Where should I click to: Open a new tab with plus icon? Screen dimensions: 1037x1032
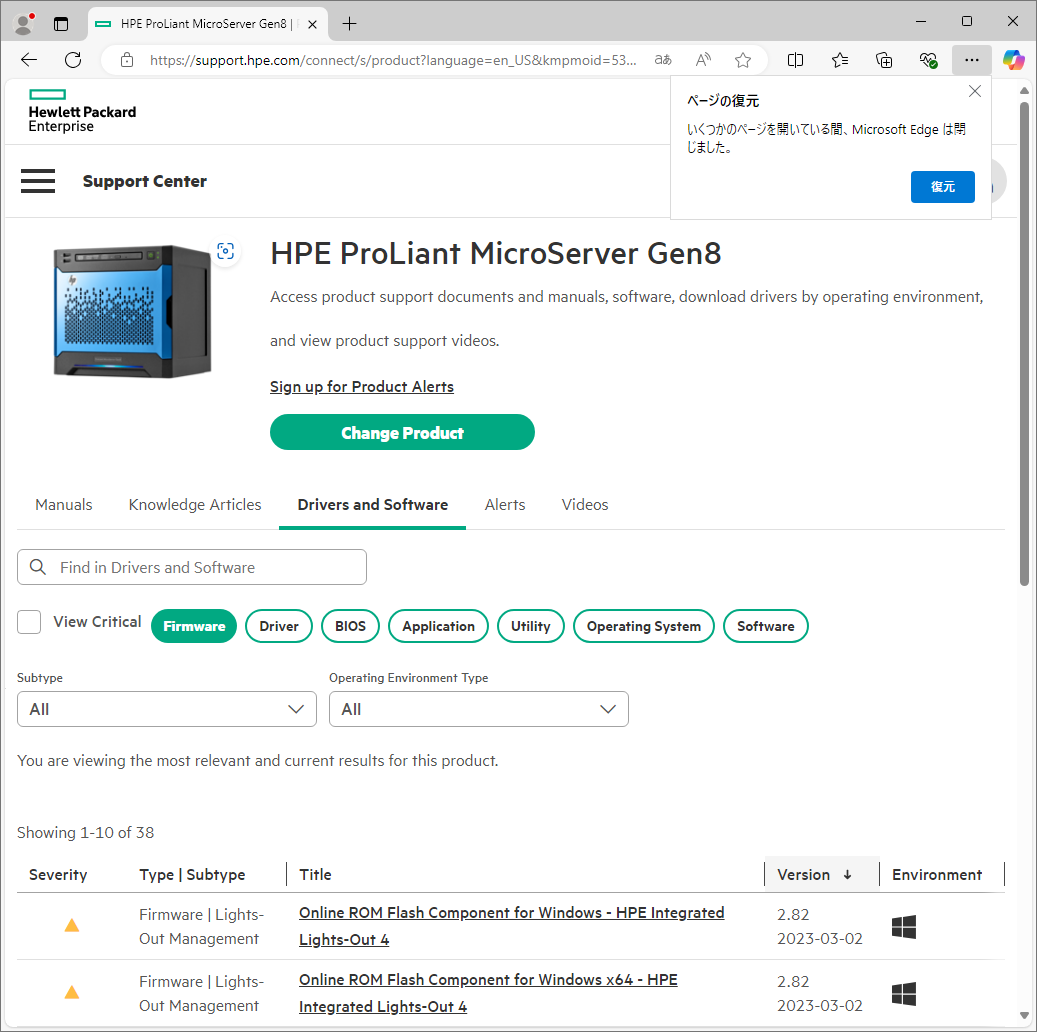coord(349,24)
